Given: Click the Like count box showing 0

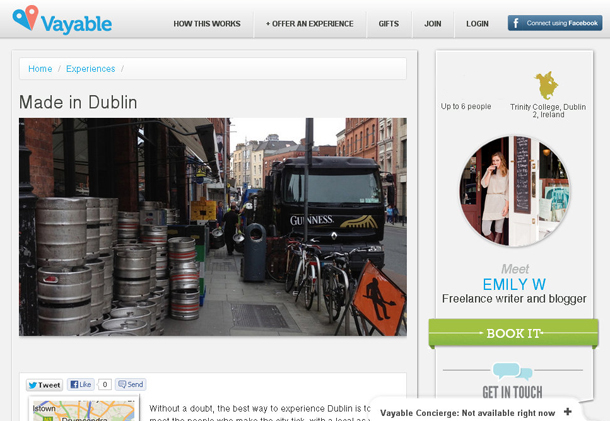Looking at the screenshot, I should pos(105,384).
